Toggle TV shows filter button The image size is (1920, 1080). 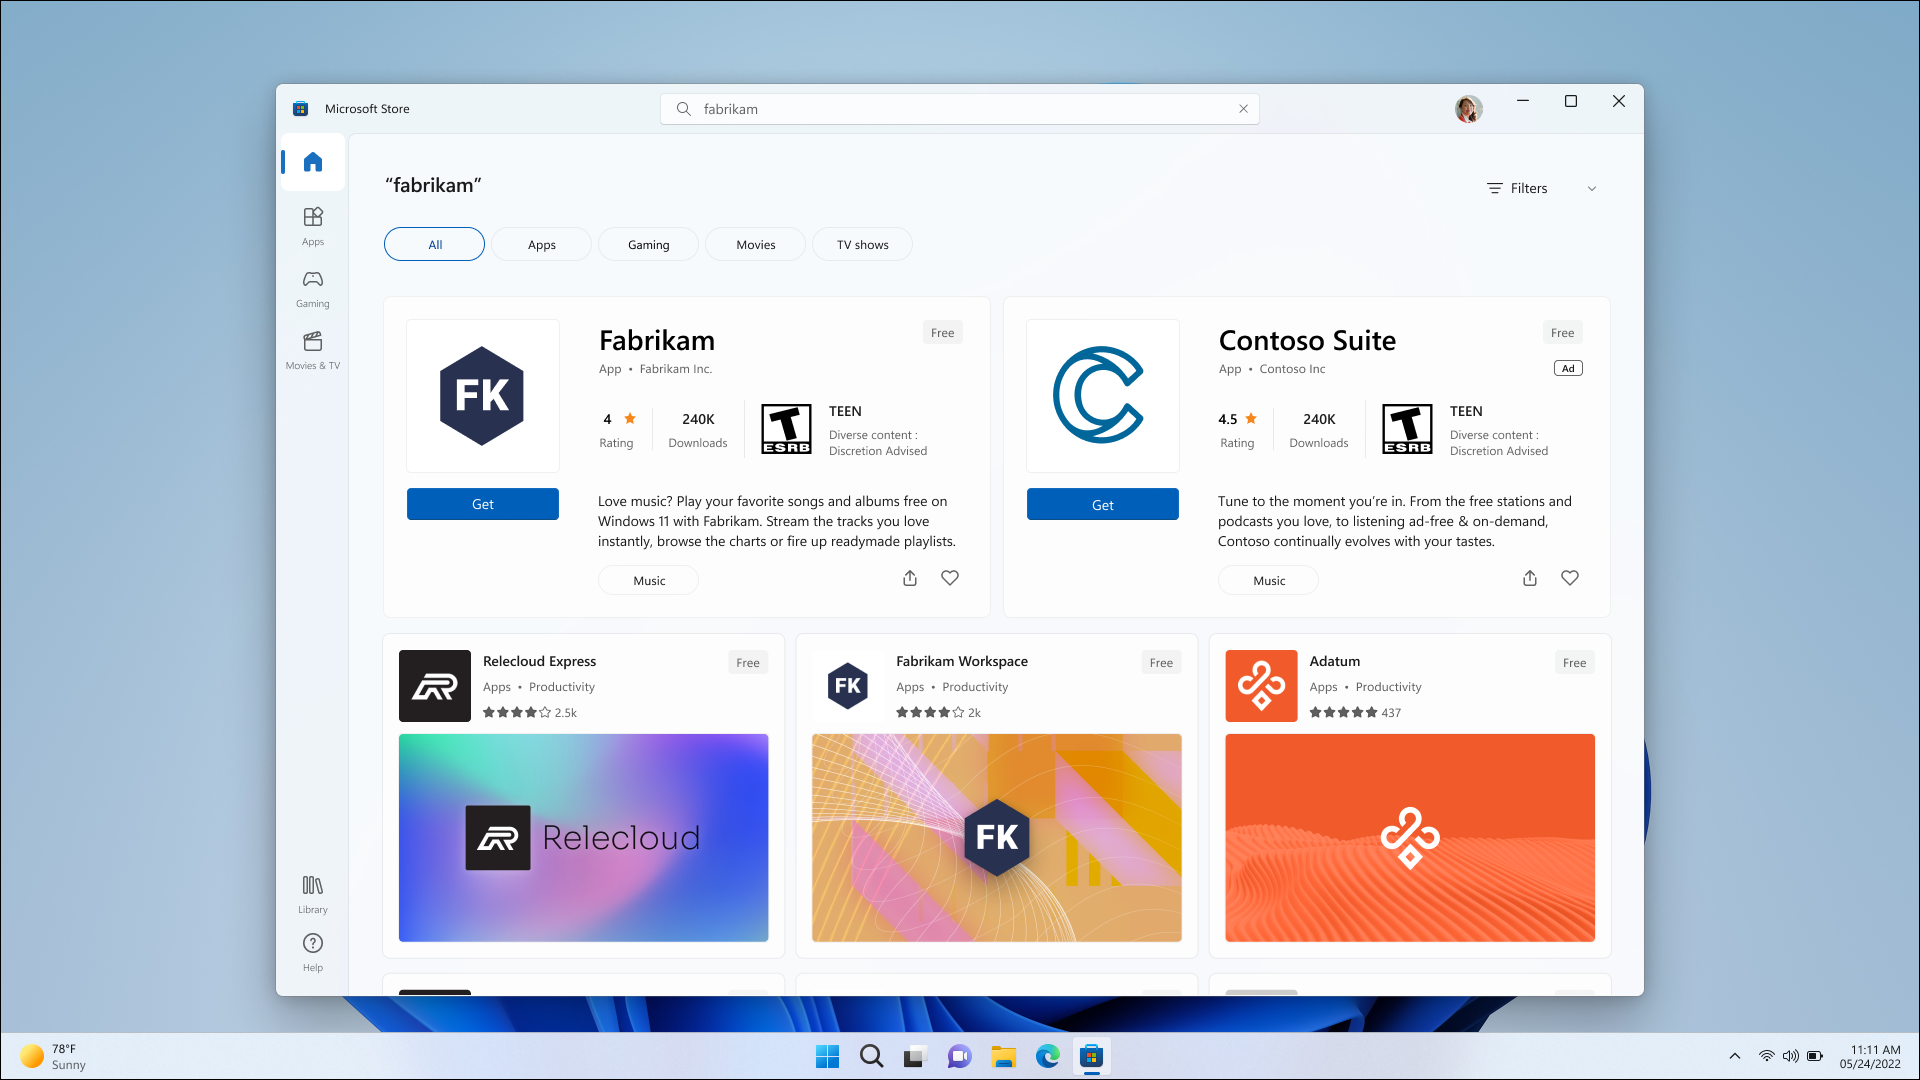point(862,244)
